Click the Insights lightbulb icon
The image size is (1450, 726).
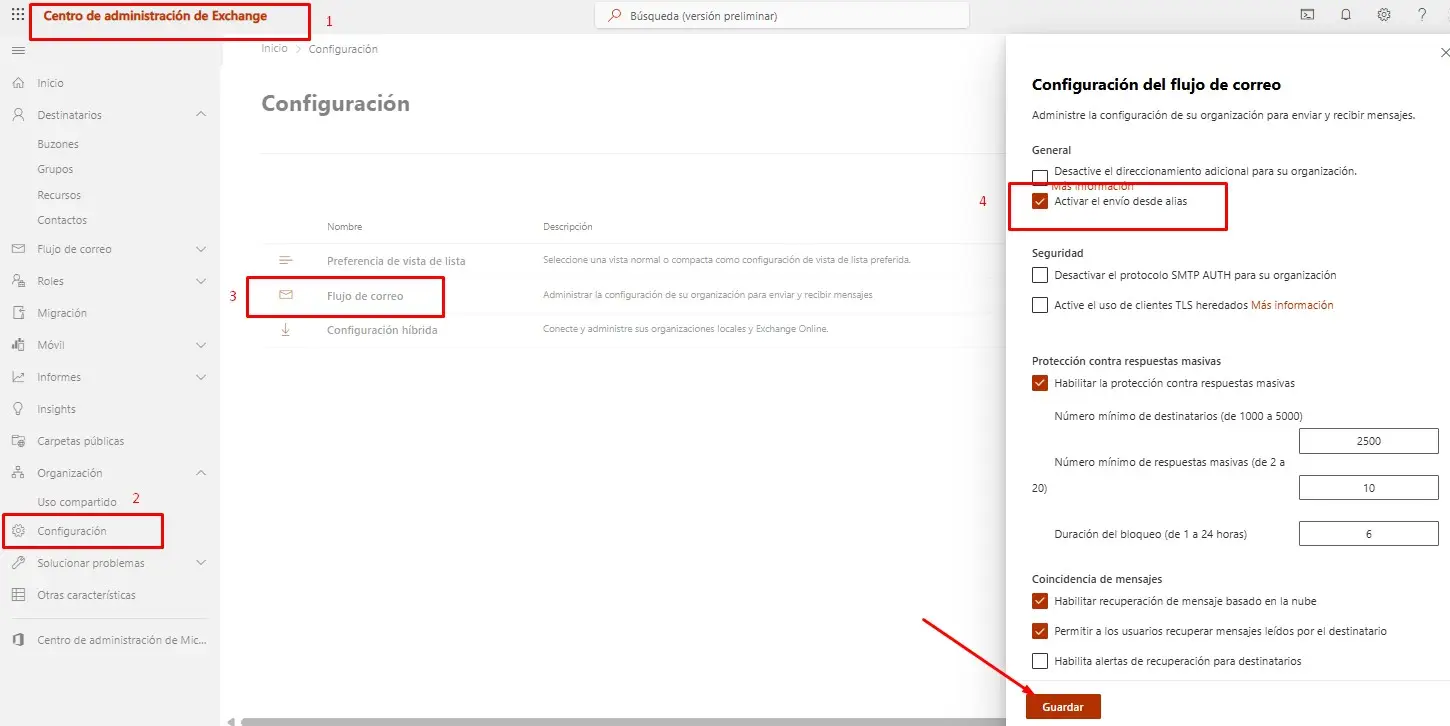18,409
